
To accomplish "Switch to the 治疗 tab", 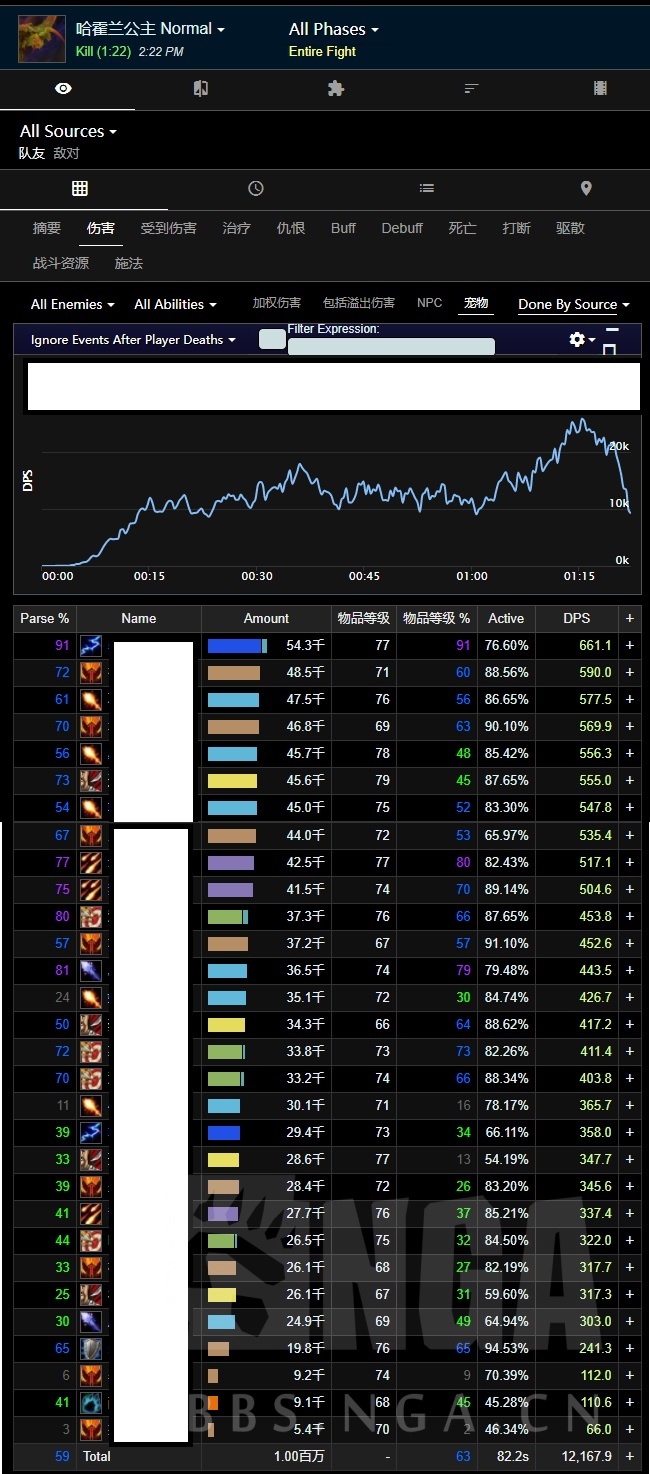I will click(x=236, y=228).
